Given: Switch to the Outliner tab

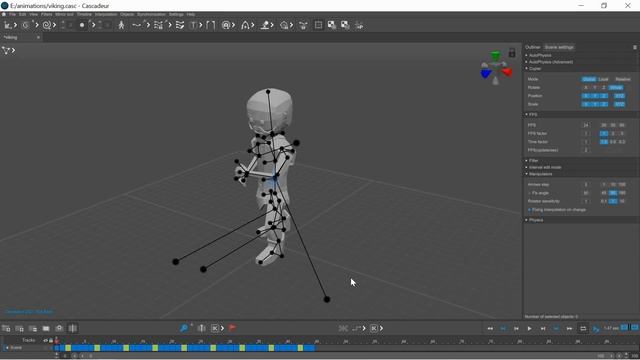Looking at the screenshot, I should coord(533,47).
